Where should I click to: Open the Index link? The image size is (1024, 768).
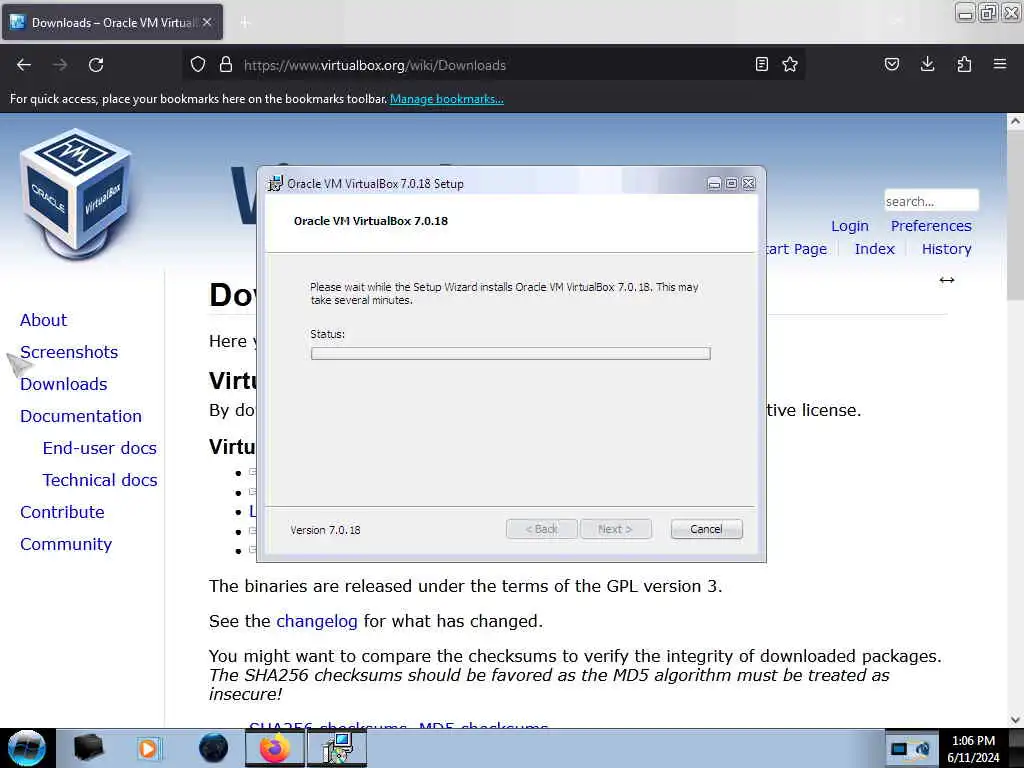[x=874, y=249]
